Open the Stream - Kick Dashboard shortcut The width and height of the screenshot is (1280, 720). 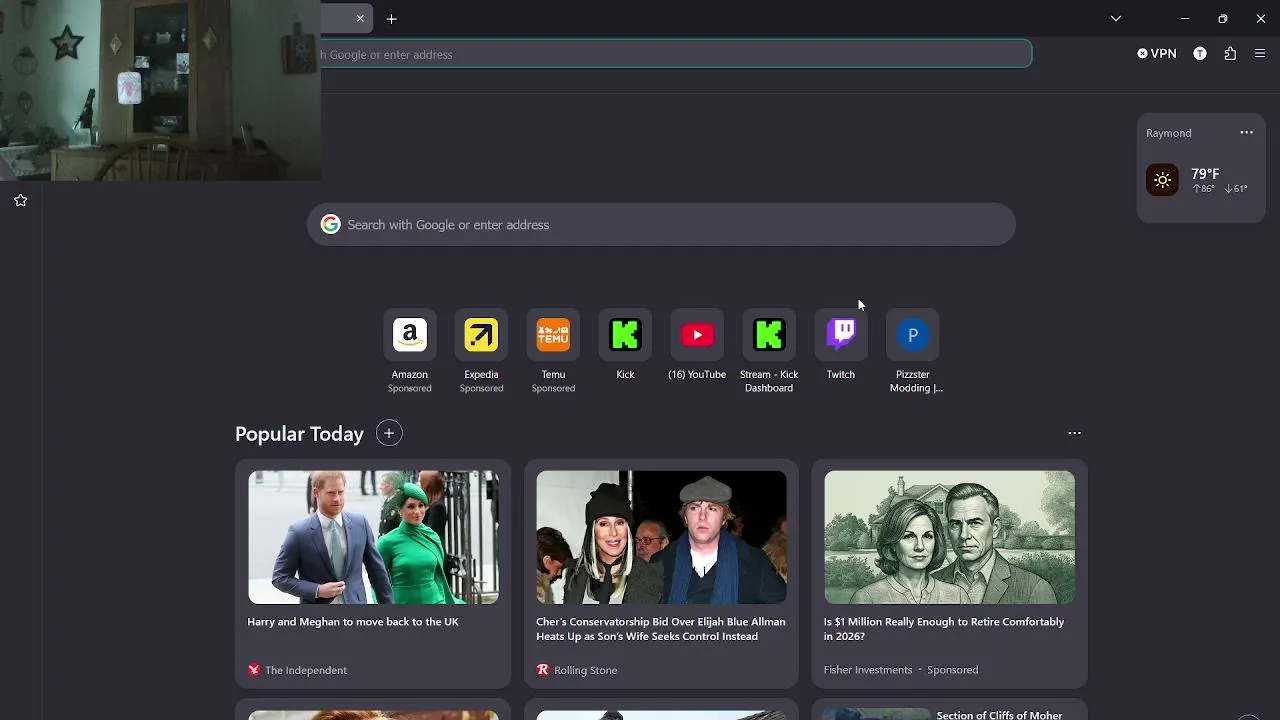(x=769, y=335)
